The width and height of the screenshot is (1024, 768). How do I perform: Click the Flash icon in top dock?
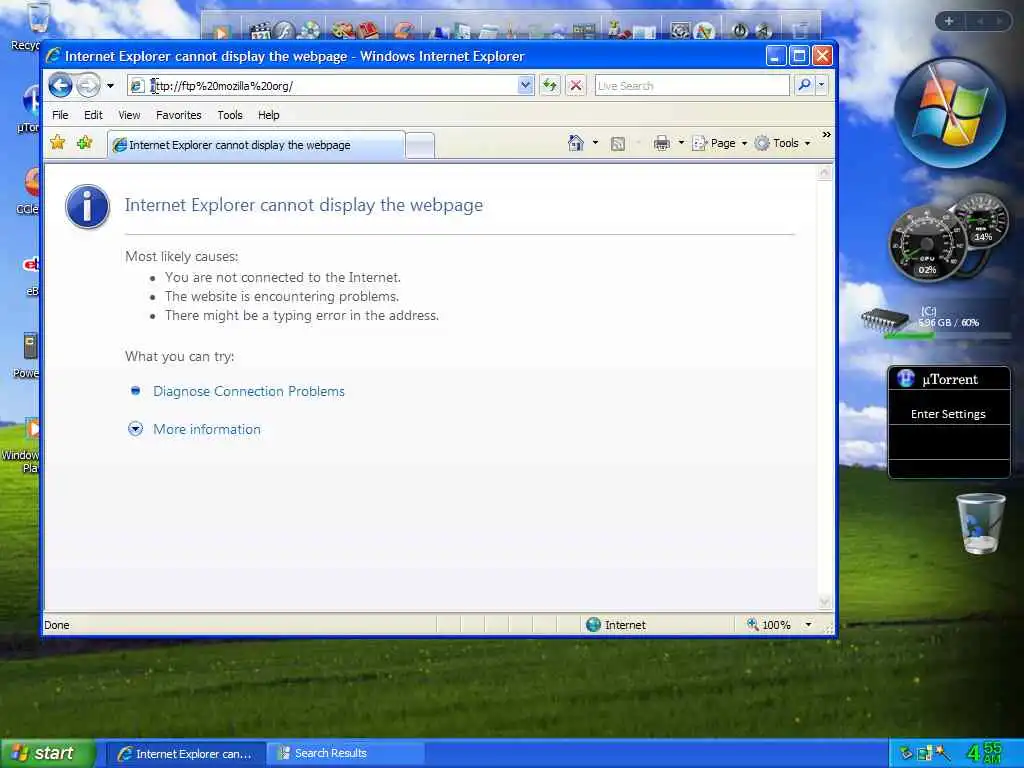pos(285,30)
